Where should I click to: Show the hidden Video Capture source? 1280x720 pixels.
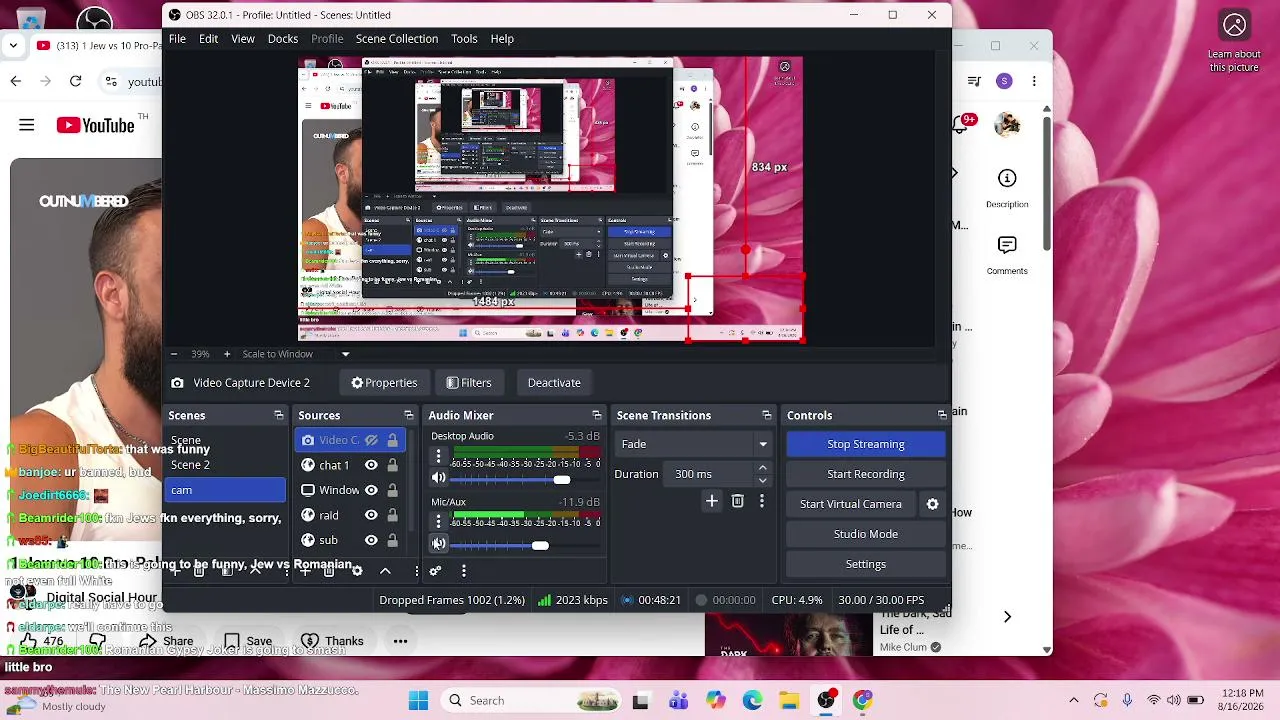pos(371,440)
